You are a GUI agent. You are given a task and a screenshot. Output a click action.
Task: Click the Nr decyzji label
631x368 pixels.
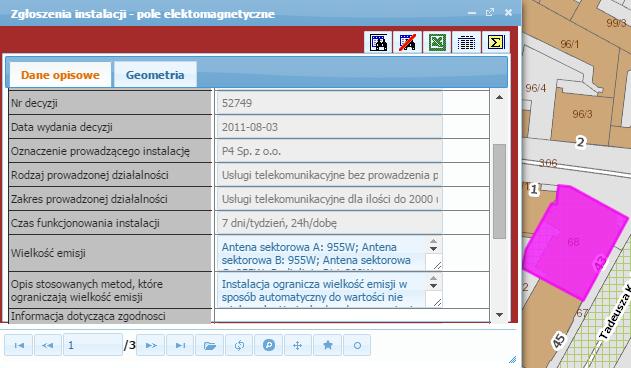(x=34, y=103)
